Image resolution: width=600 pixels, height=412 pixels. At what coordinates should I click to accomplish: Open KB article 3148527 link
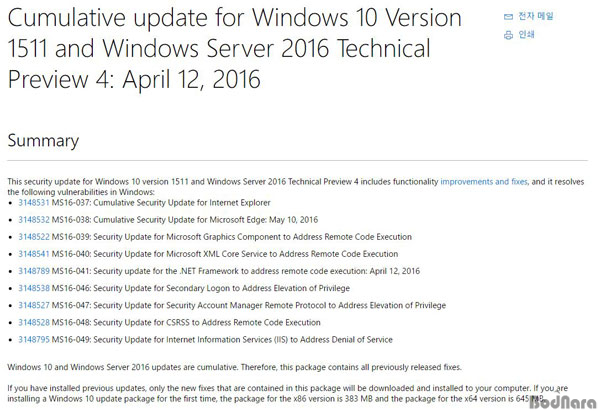click(34, 305)
